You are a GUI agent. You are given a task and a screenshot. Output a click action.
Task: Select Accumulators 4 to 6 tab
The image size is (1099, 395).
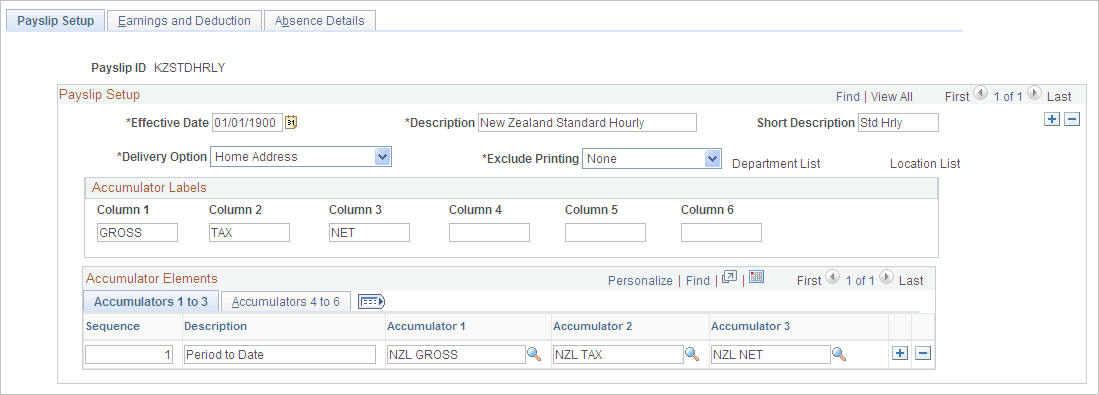tap(286, 302)
